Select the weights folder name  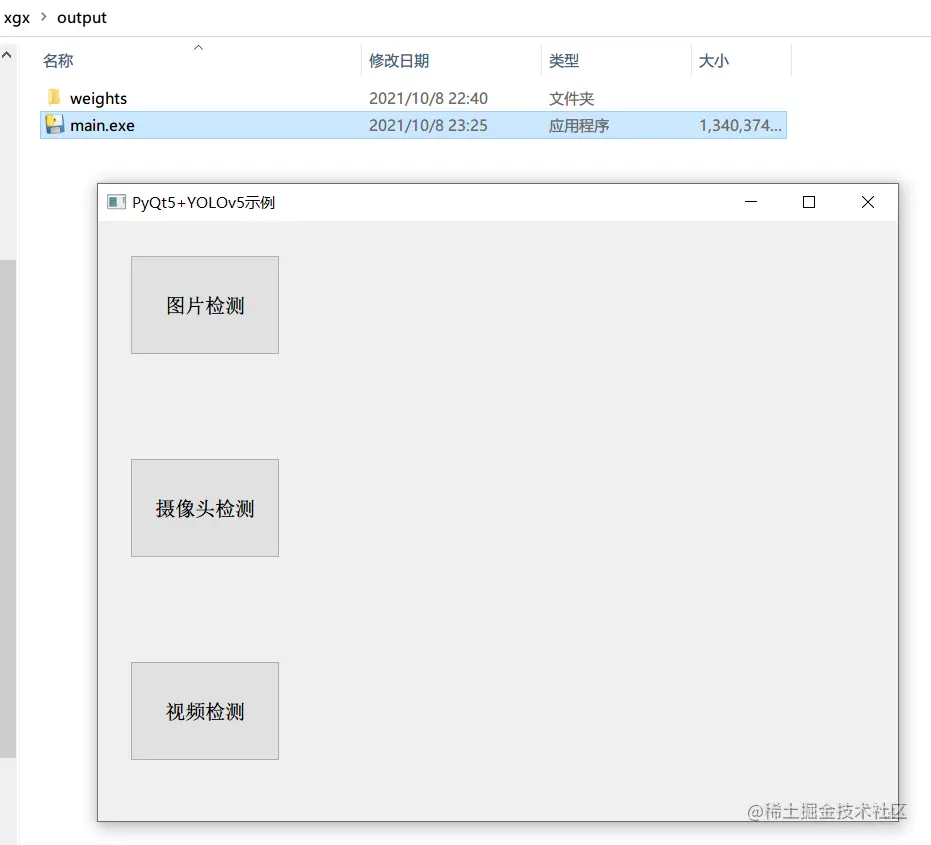tap(99, 98)
